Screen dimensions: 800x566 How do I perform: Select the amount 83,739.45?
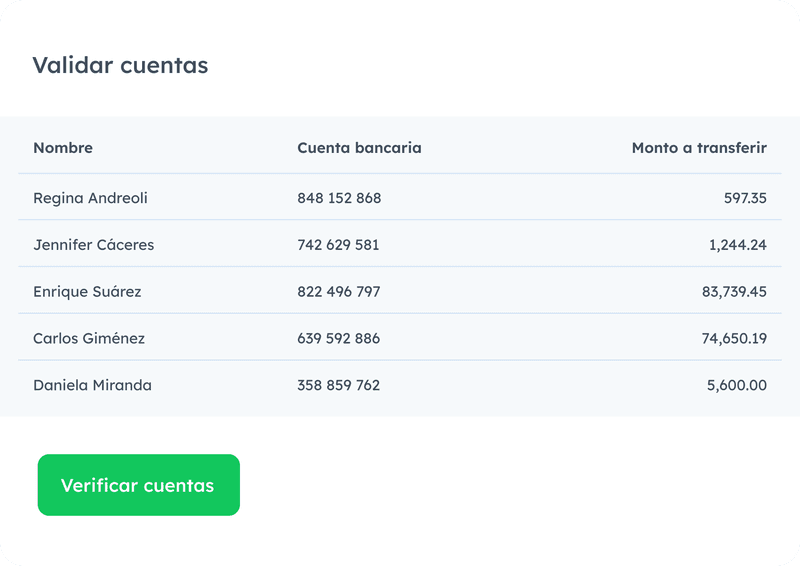[x=734, y=292]
